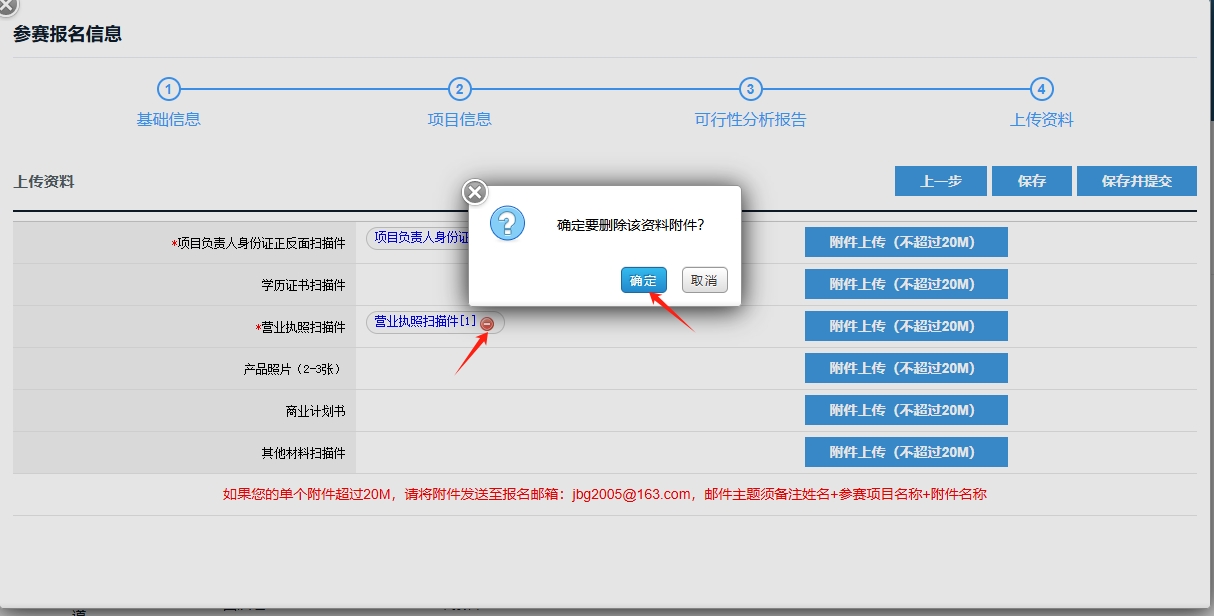Close the delete confirmation dialog
Image resolution: width=1214 pixels, height=616 pixels.
pos(475,192)
